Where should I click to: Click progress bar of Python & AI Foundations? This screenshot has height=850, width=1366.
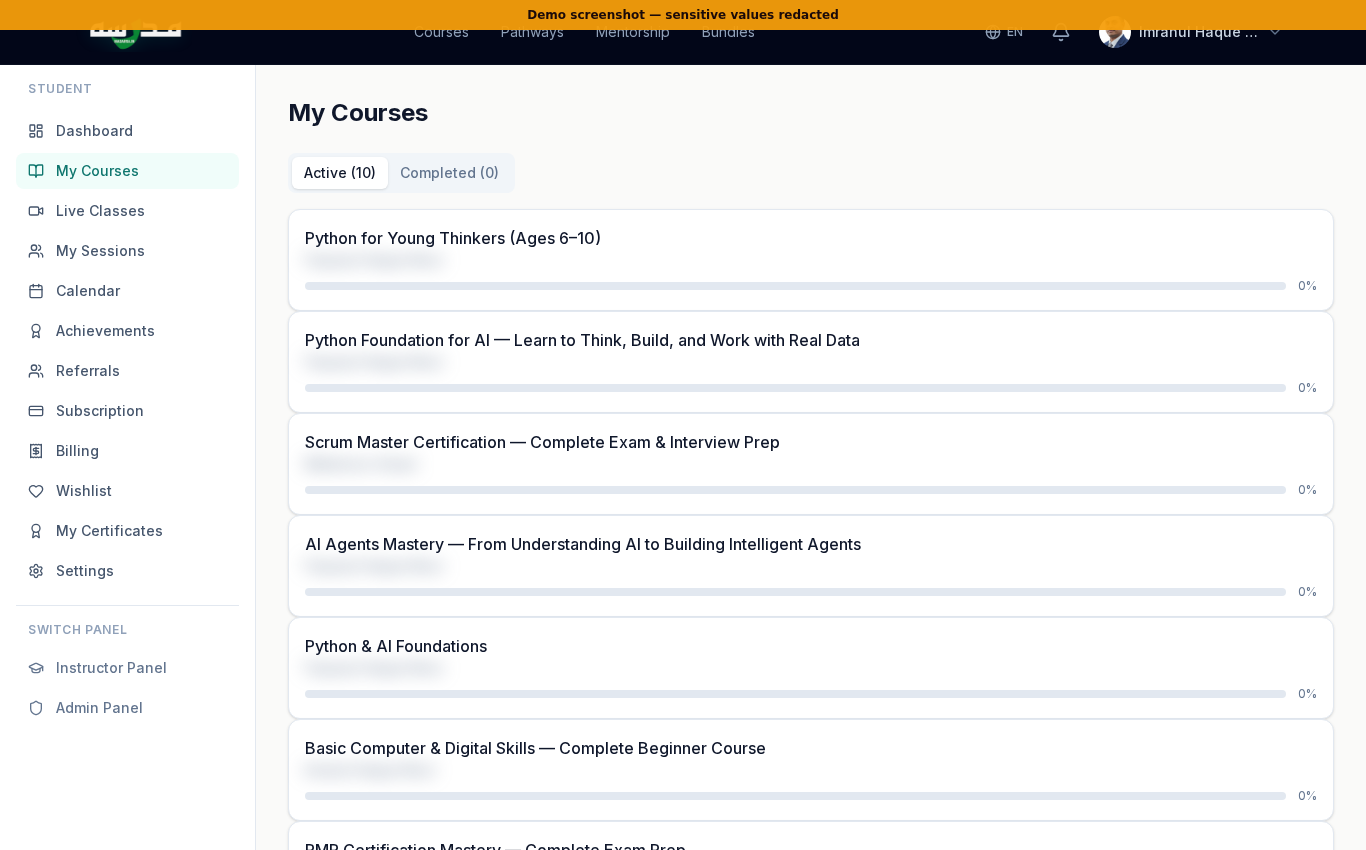795,694
